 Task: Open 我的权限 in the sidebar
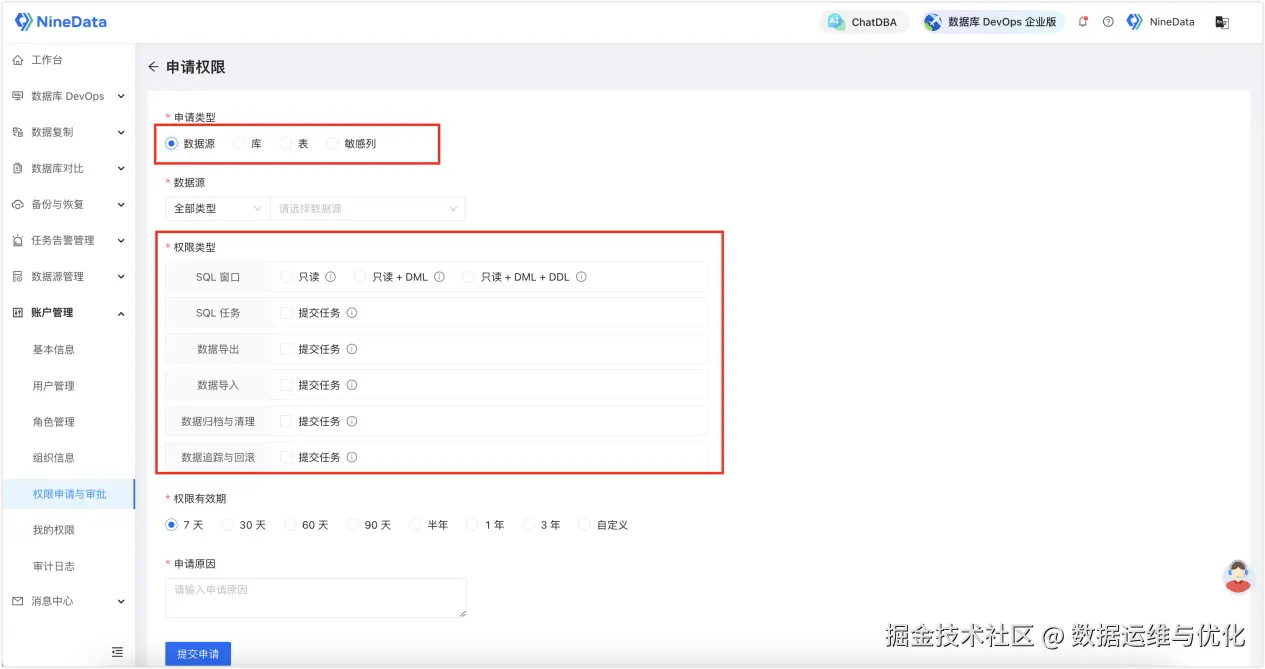click(54, 530)
